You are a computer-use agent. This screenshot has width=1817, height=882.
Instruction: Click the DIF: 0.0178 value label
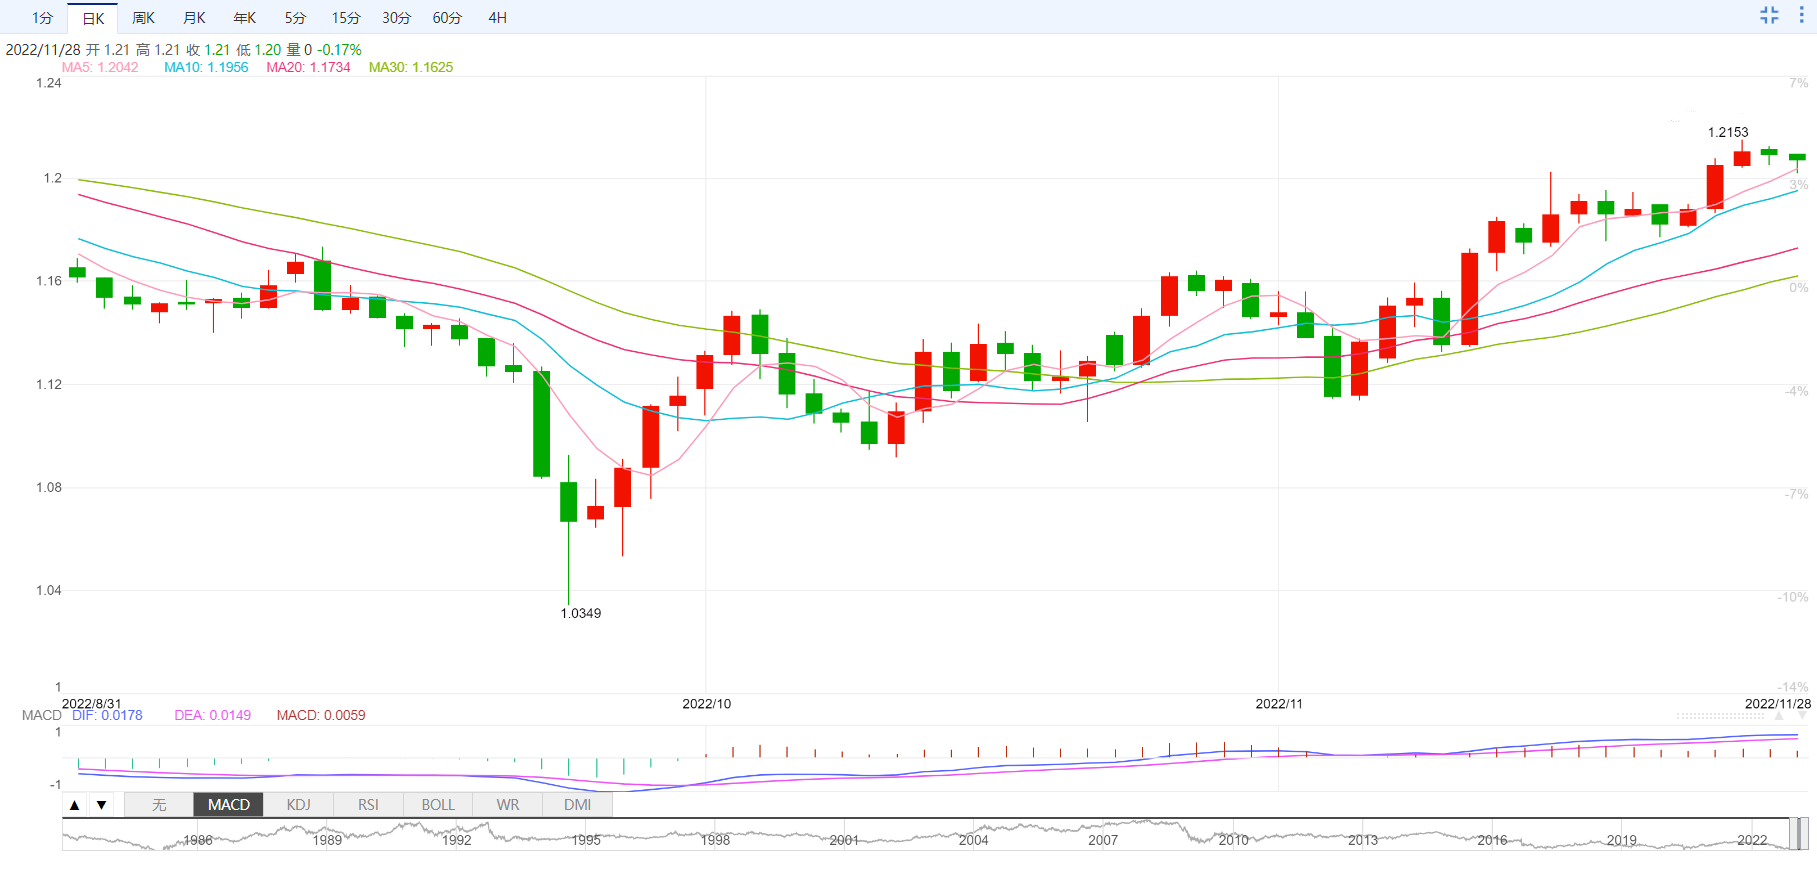pyautogui.click(x=107, y=715)
